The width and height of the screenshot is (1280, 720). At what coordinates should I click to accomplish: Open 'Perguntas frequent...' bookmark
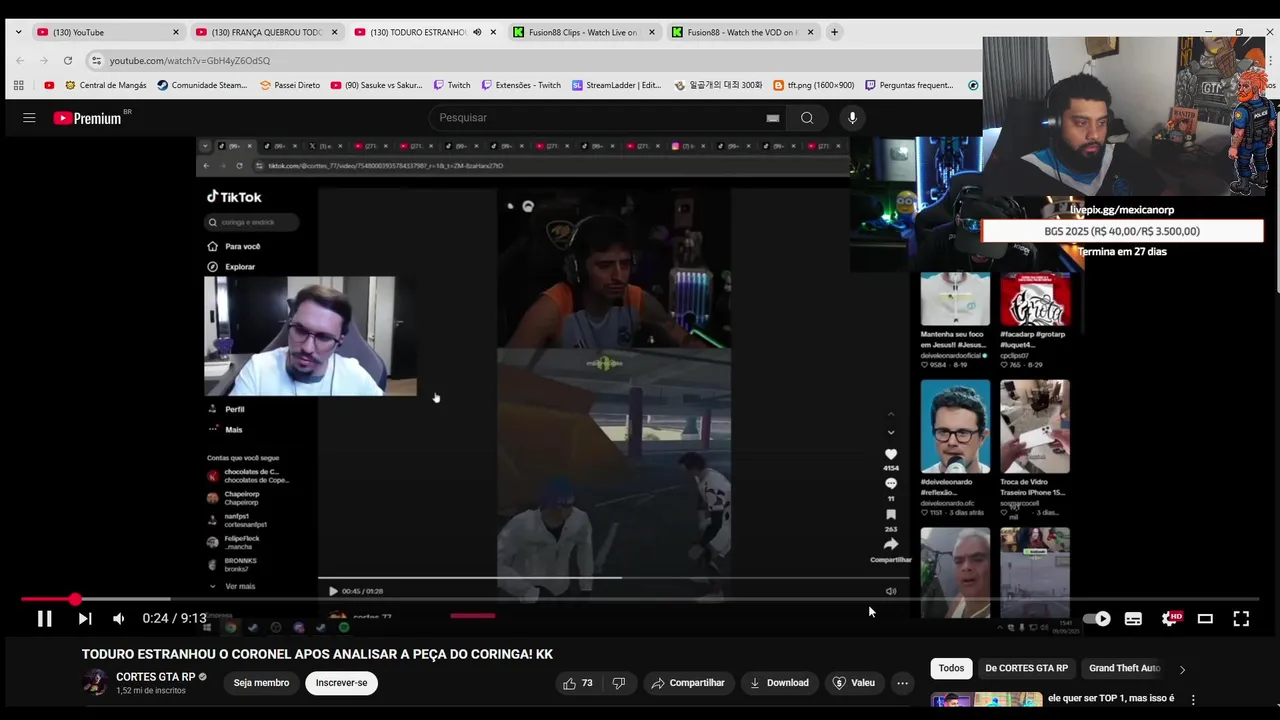908,85
